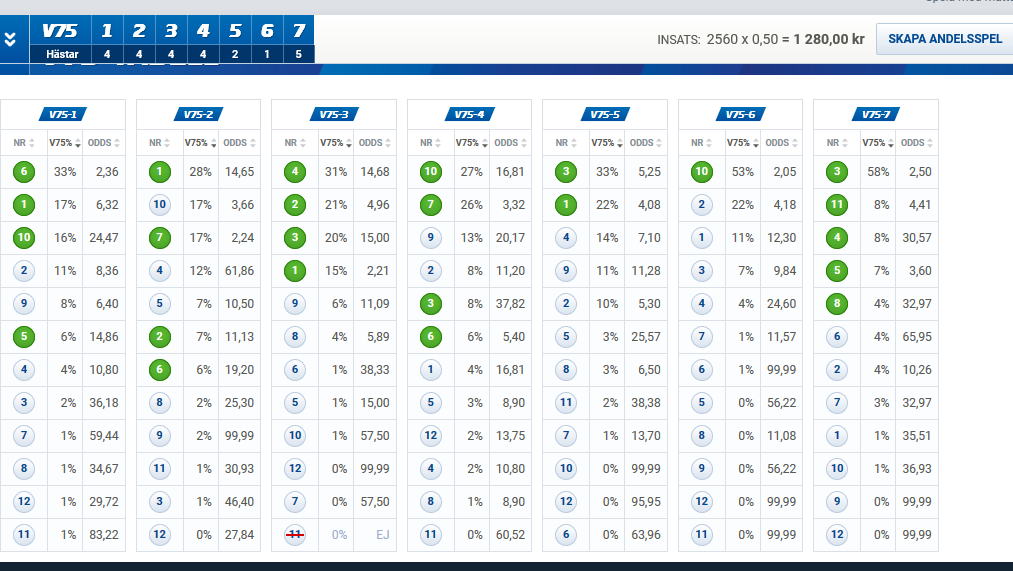Sort V75-6 table by NR column
Viewport: 1013px width, 571px height.
pos(702,143)
